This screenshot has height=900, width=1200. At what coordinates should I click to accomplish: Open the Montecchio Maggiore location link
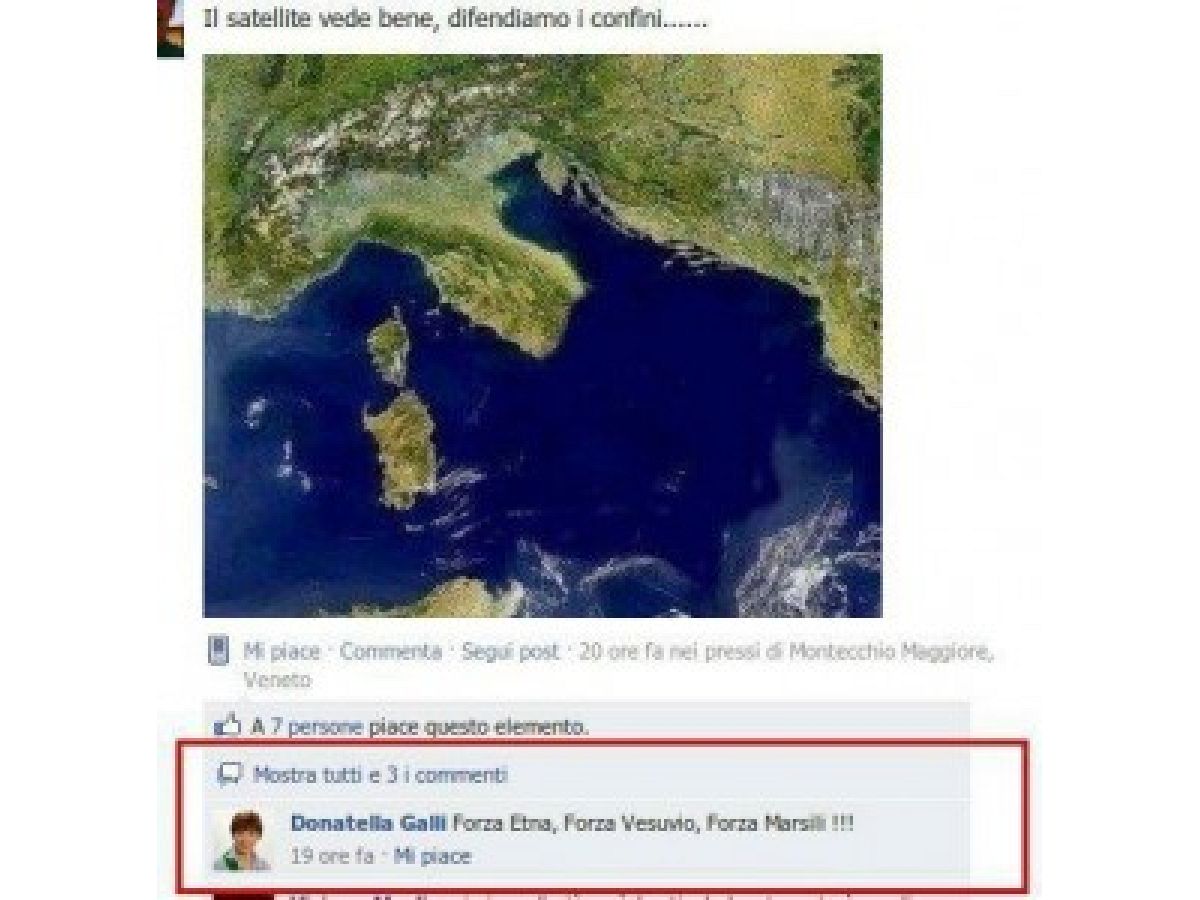889,652
